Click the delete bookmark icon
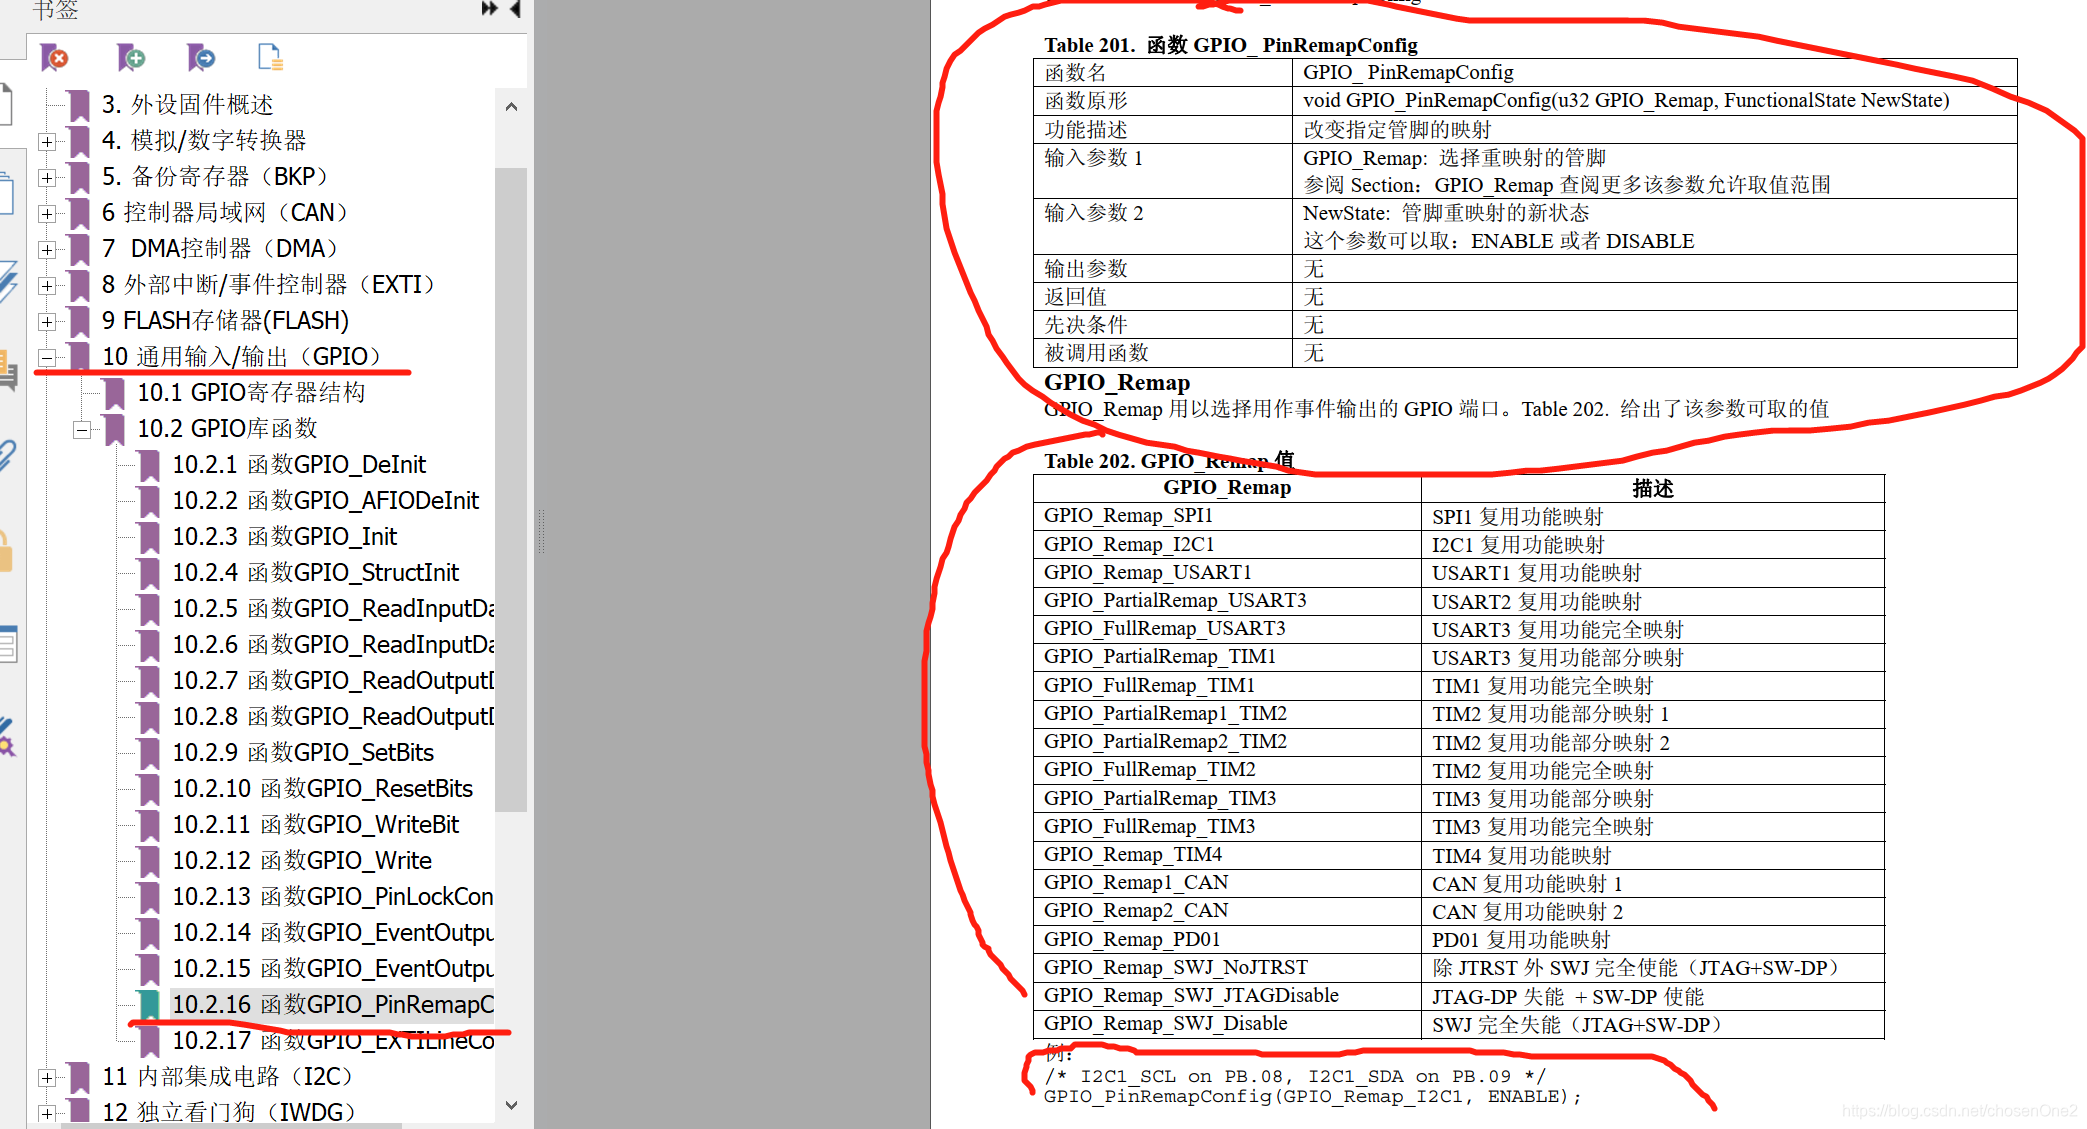The width and height of the screenshot is (2087, 1129). coord(54,58)
